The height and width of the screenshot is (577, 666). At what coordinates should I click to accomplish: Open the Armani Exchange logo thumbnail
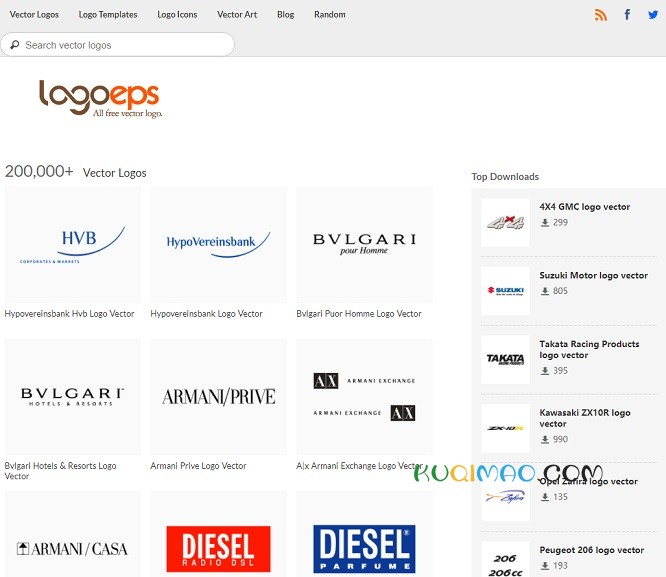364,397
